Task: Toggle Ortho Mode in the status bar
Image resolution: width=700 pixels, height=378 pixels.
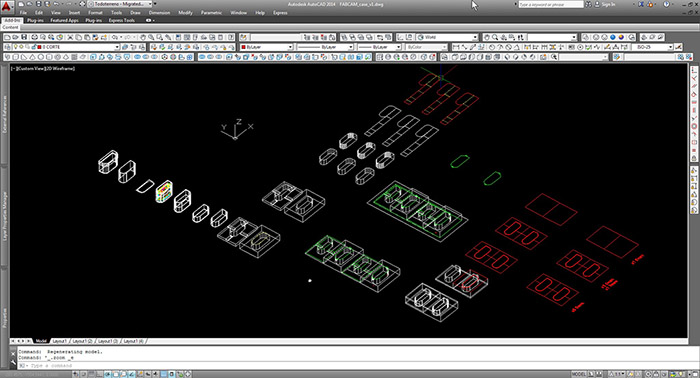Action: (100, 374)
